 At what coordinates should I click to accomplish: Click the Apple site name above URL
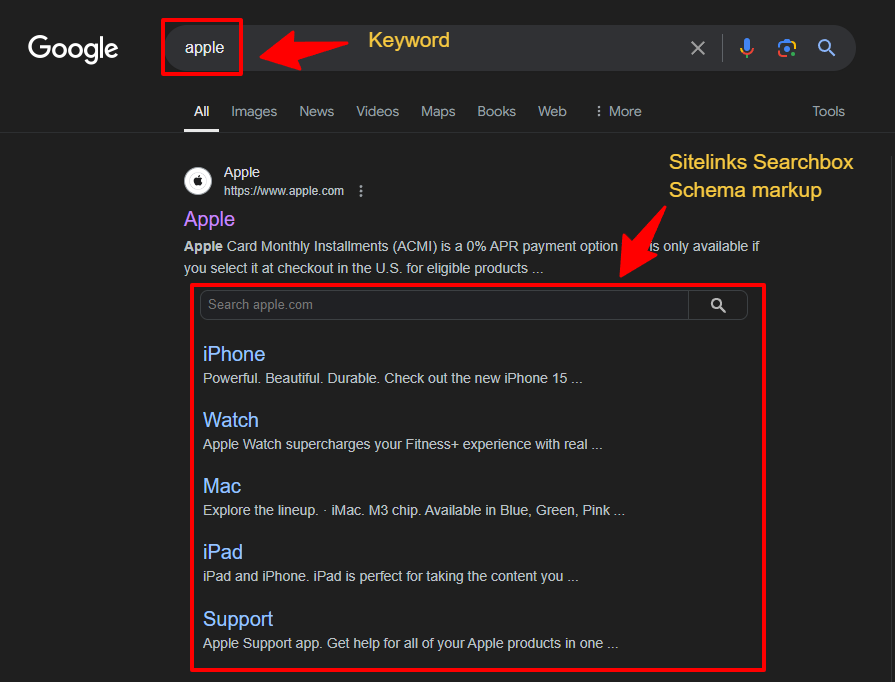pos(241,172)
